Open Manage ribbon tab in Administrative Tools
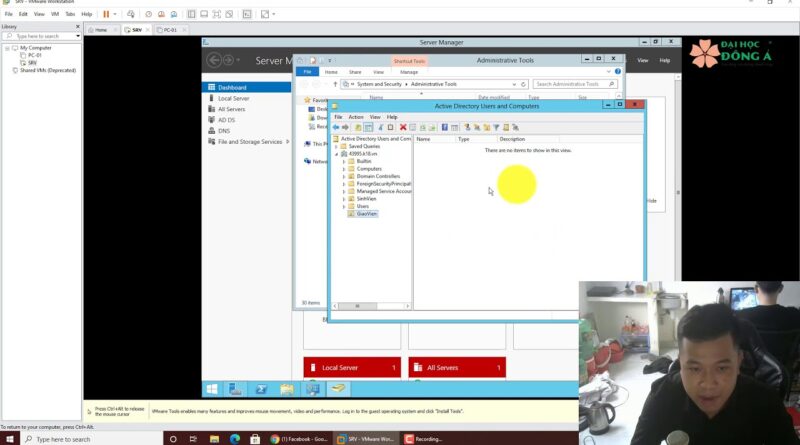The width and height of the screenshot is (800, 445). (x=409, y=72)
